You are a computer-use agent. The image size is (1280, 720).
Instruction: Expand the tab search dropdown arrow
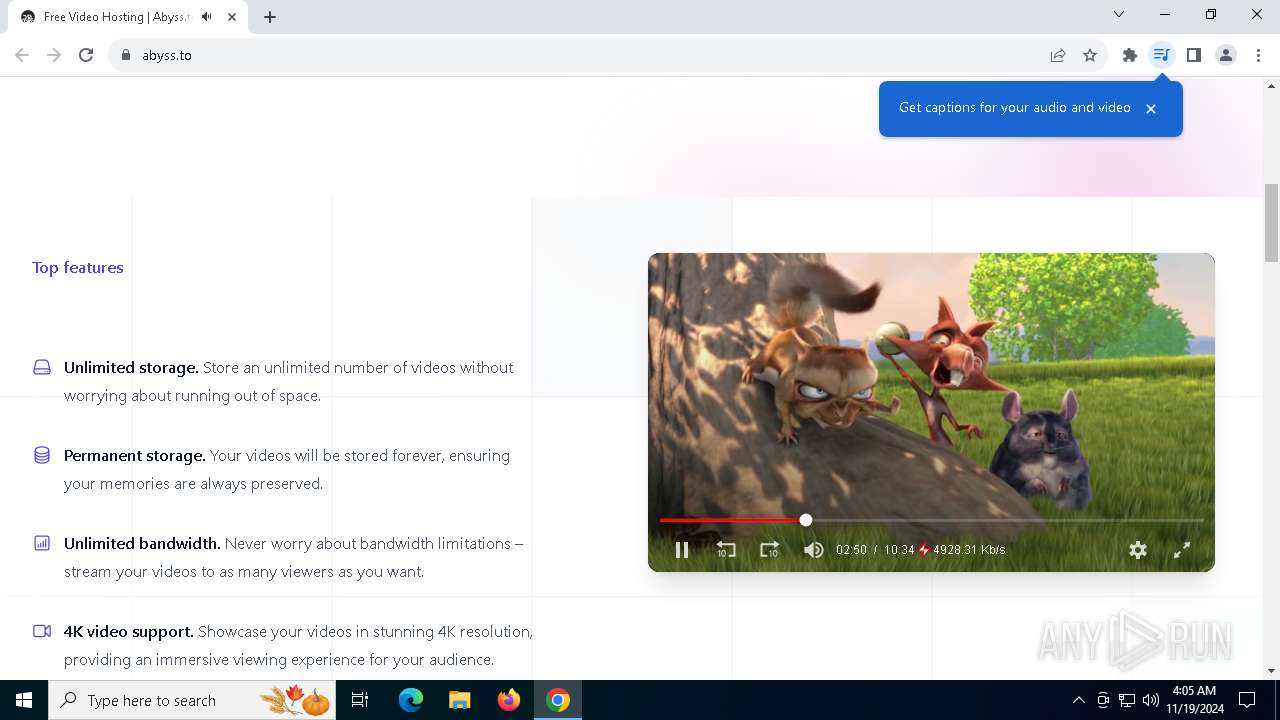1119,14
